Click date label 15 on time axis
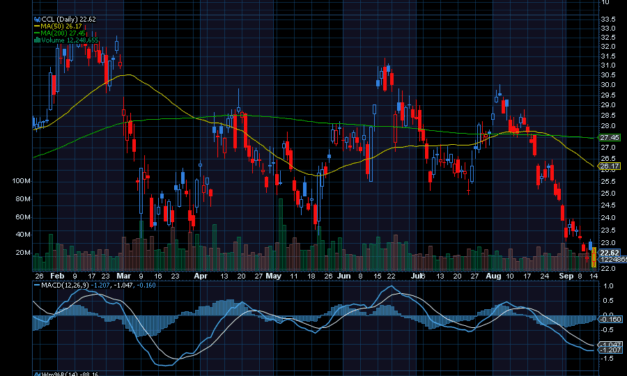Screen dimensions: 627x376 pyautogui.click(x=377, y=276)
